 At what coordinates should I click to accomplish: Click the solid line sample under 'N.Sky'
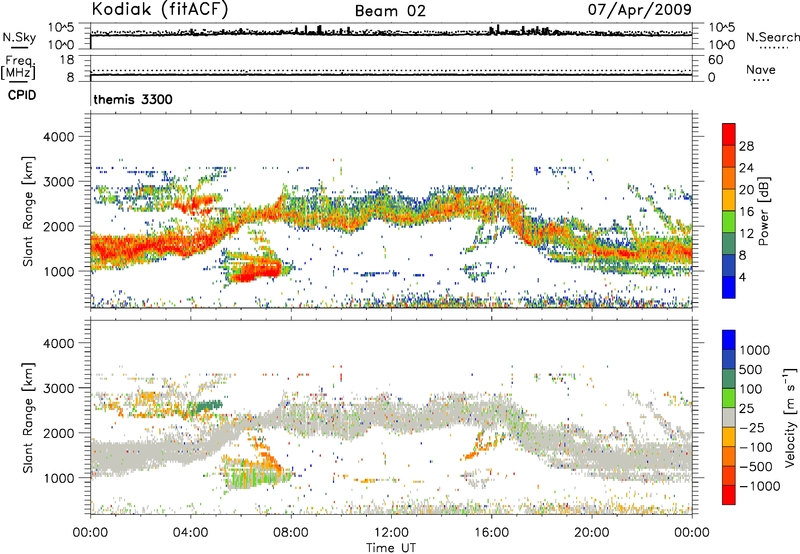pyautogui.click(x=19, y=48)
